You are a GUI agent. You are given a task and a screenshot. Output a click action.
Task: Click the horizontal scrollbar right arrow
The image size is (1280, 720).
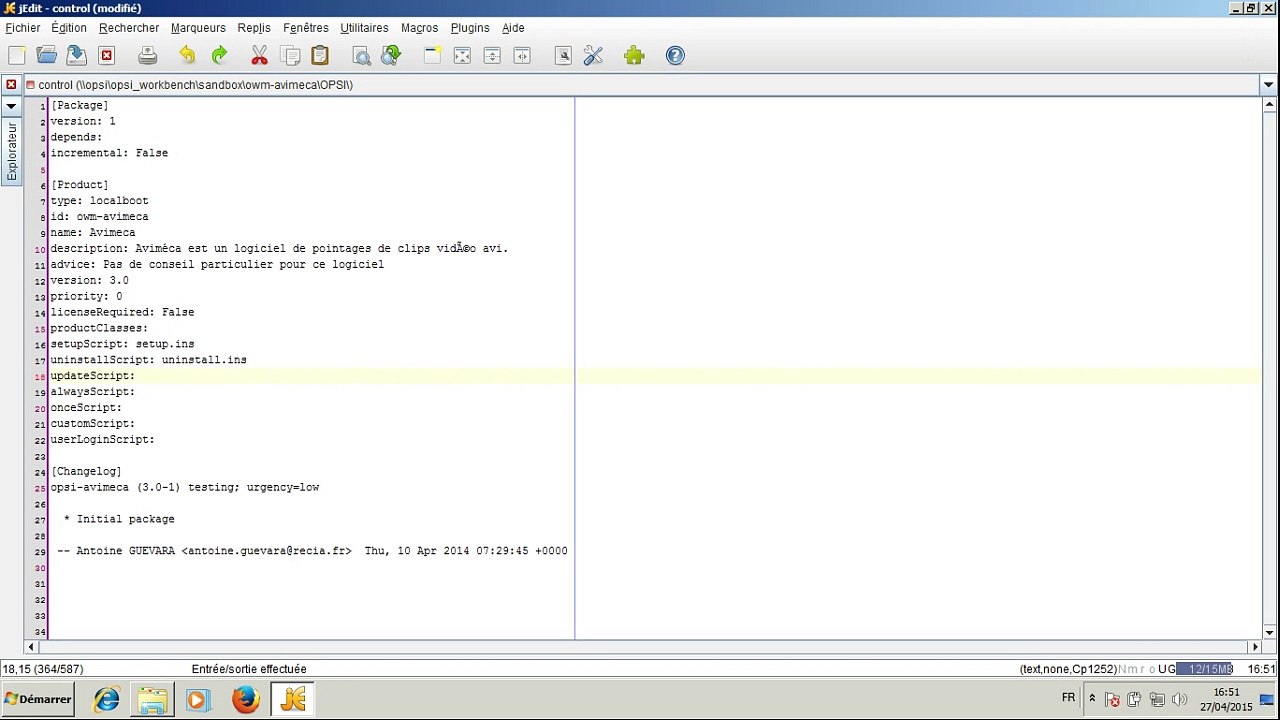(1255, 647)
